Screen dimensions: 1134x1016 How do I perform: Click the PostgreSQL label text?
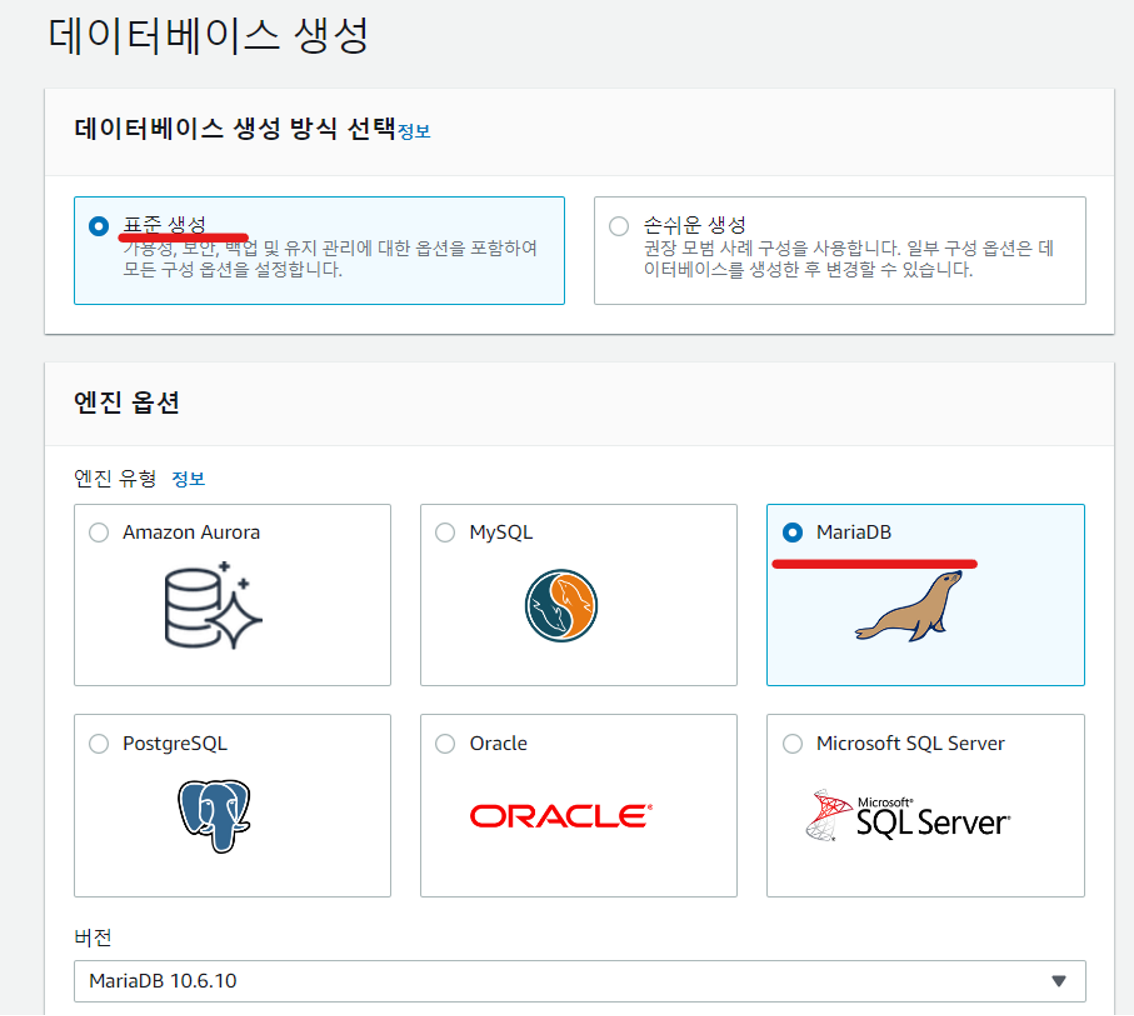coord(175,743)
